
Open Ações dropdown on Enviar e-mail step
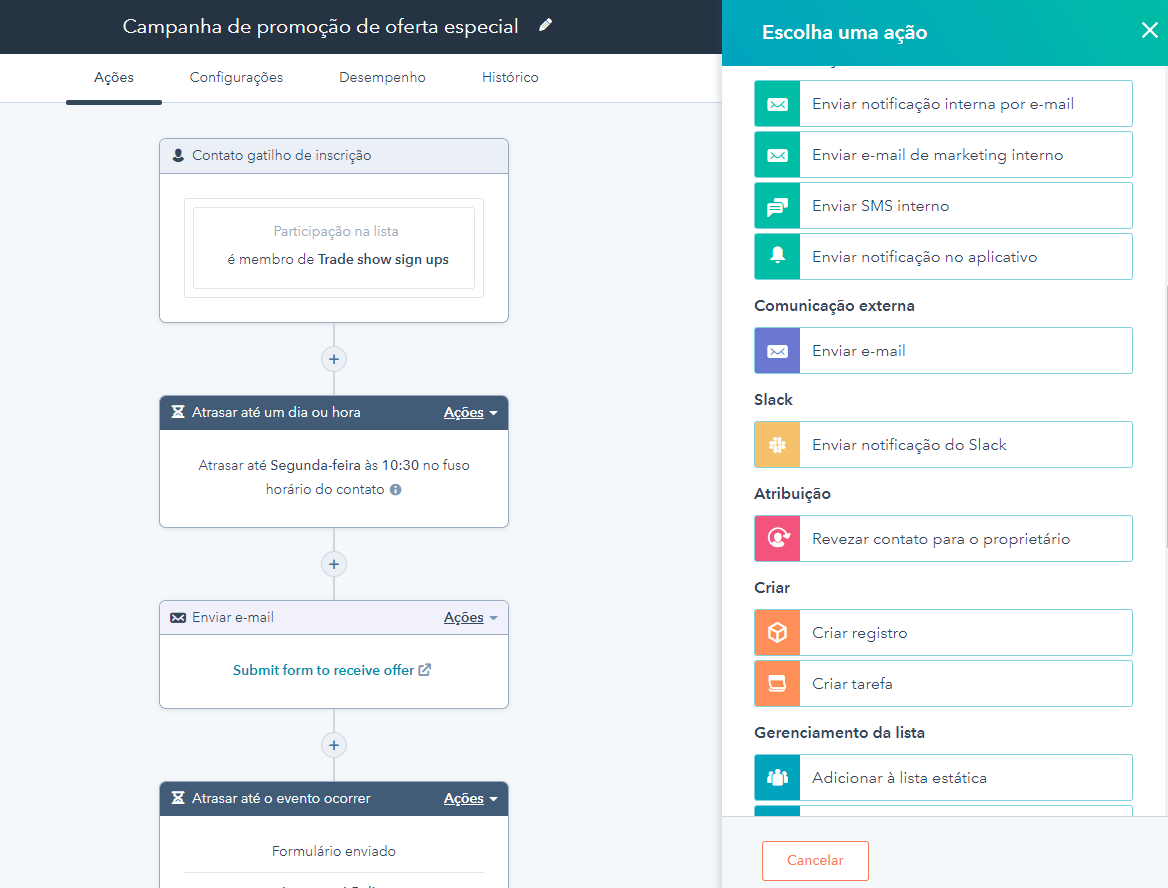tap(470, 618)
